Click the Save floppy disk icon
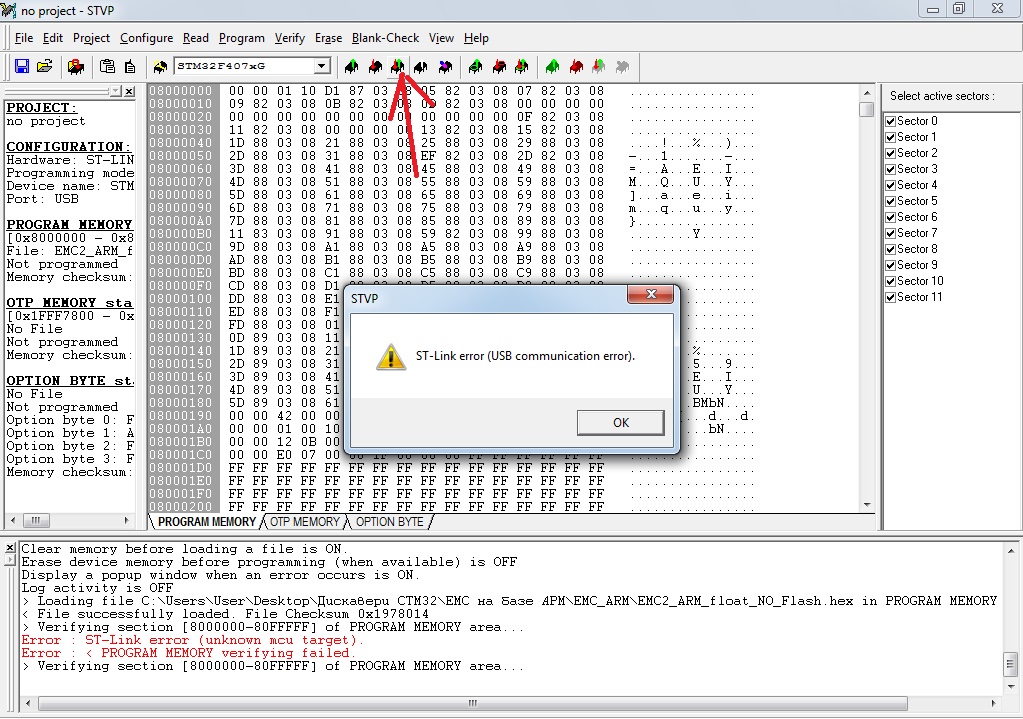The width and height of the screenshot is (1023, 719). tap(22, 67)
